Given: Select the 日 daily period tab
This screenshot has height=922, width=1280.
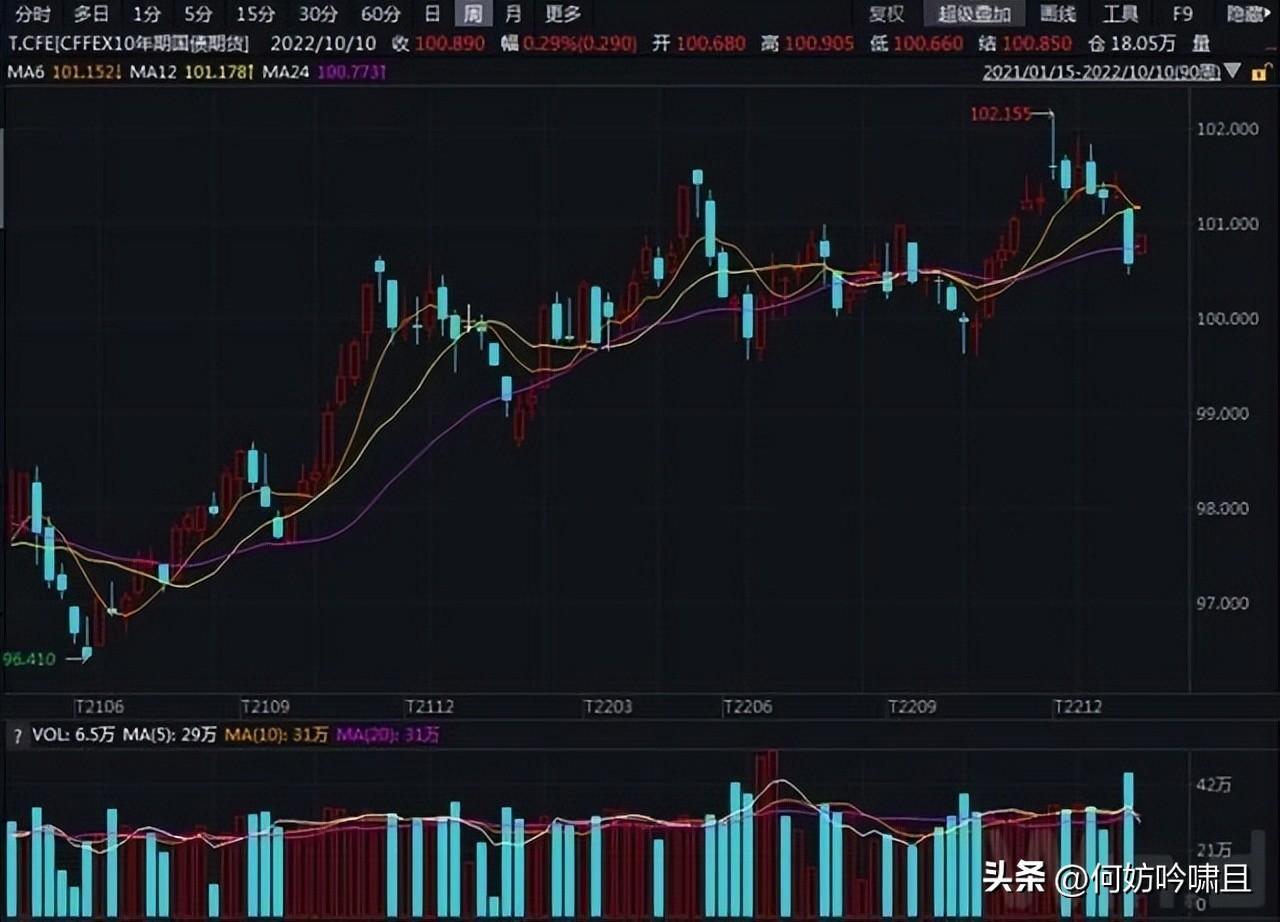Looking at the screenshot, I should (x=432, y=14).
